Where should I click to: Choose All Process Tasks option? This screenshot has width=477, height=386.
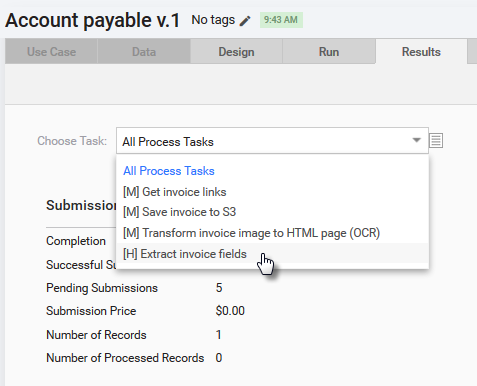272,171
